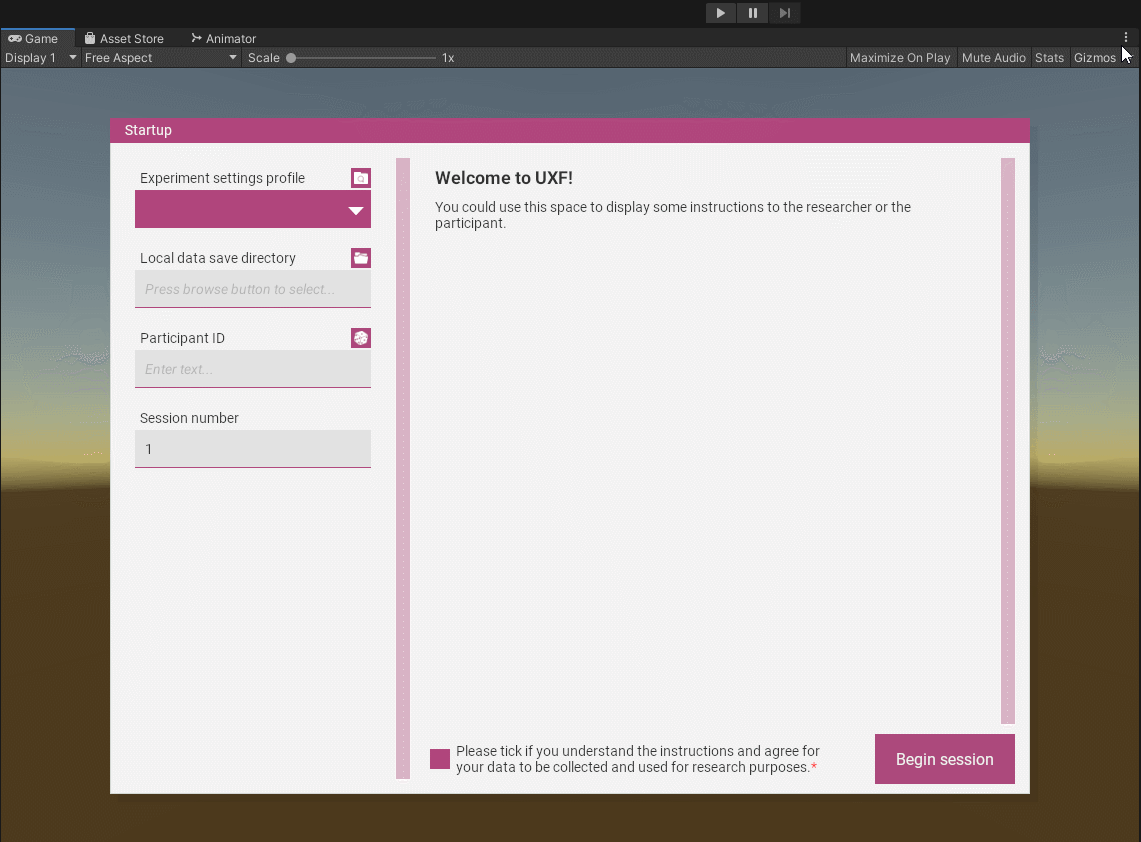Click the Scale slider handle
The image size is (1141, 842).
291,58
